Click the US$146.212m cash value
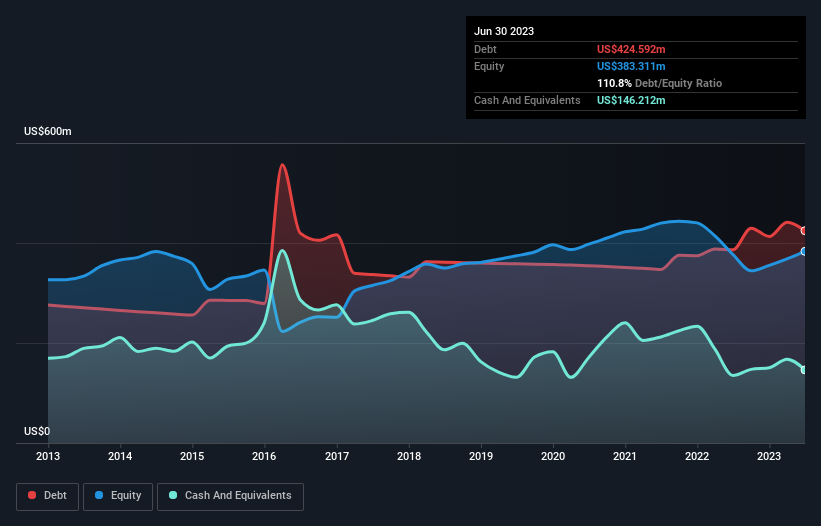Screen dimensions: 821x526 click(631, 100)
